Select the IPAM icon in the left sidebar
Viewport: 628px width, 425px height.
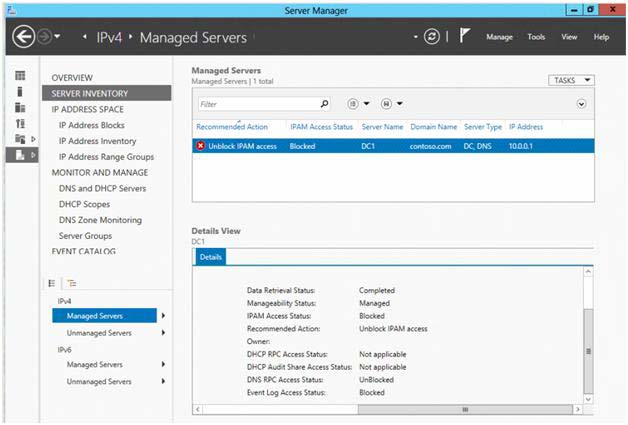pyautogui.click(x=20, y=155)
